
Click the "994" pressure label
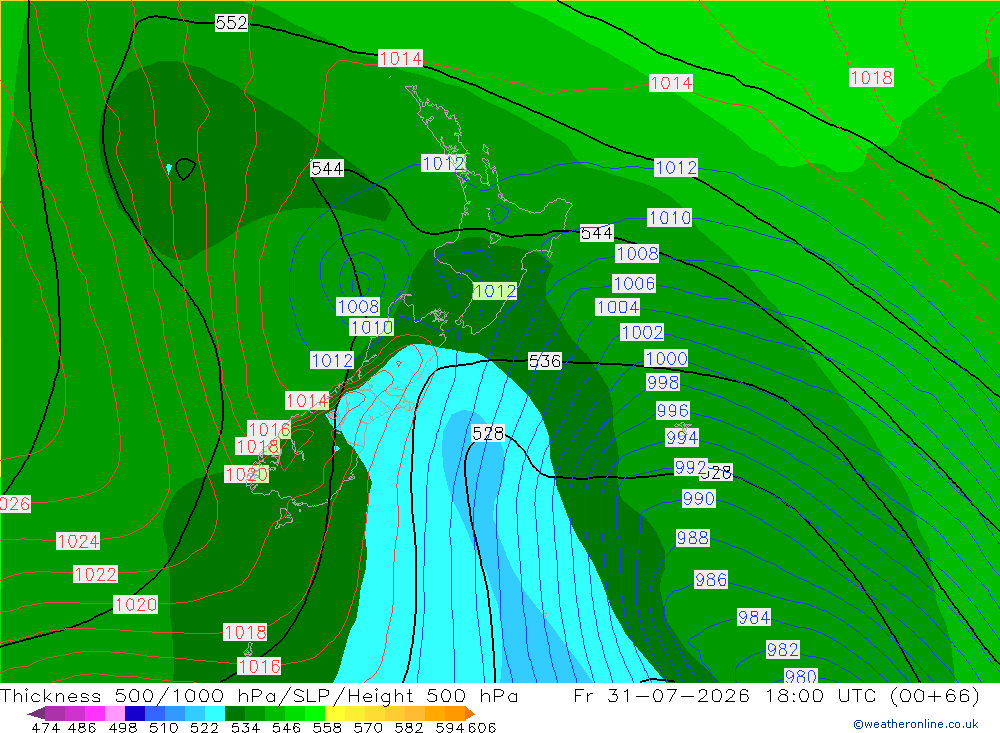pyautogui.click(x=682, y=438)
